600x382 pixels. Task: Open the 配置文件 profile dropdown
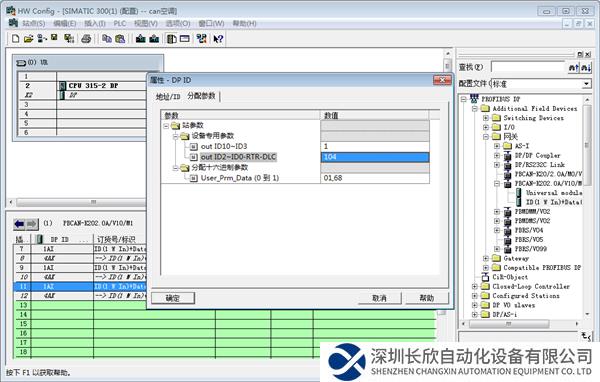587,83
